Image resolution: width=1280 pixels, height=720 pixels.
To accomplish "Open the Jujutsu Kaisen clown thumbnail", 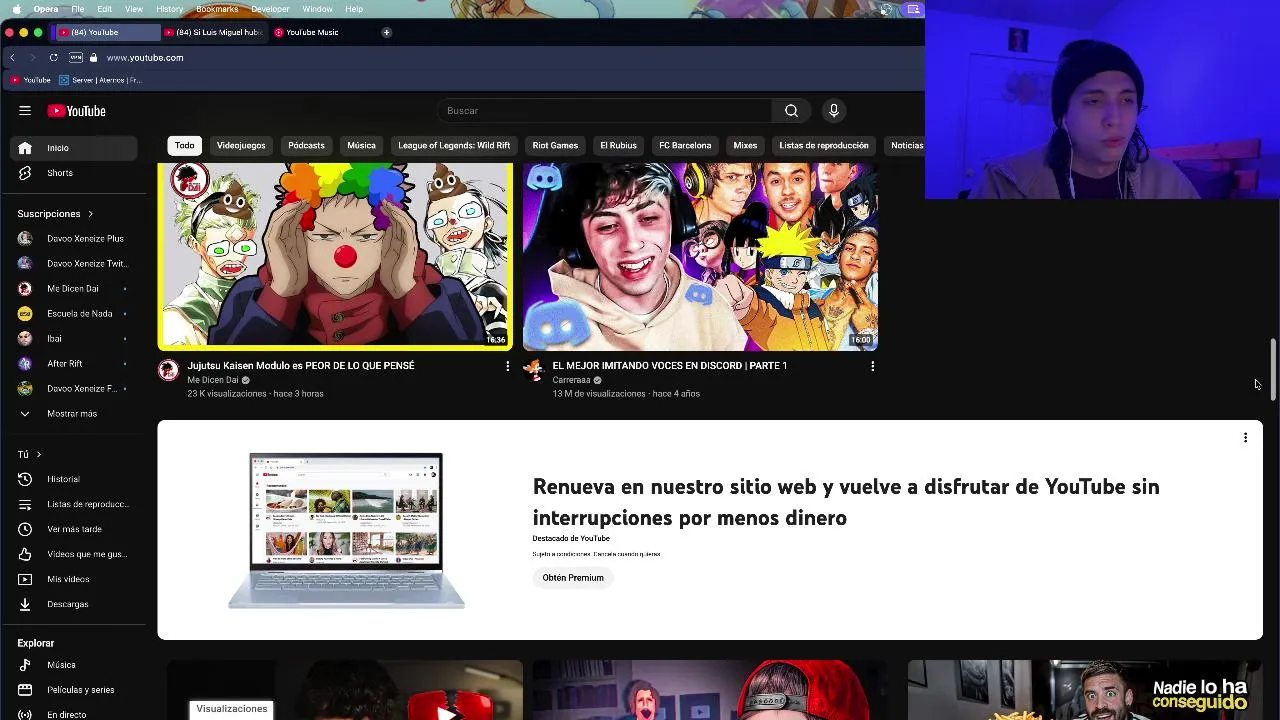I will (335, 256).
